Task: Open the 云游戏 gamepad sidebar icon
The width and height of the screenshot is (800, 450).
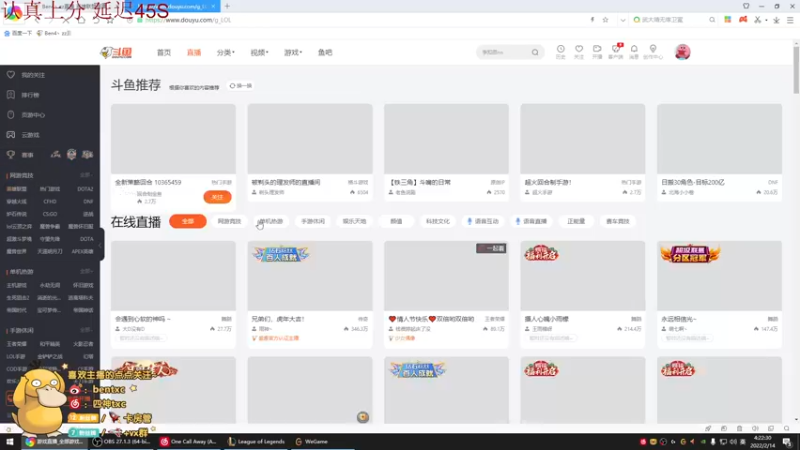Action: (x=11, y=135)
